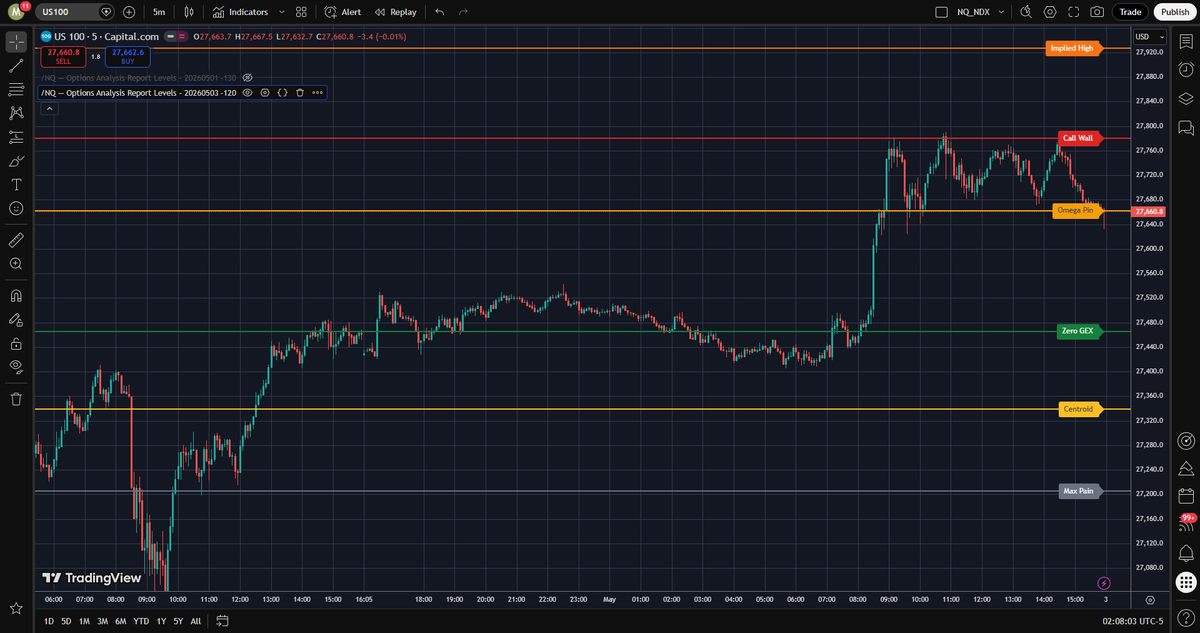Select the text annotation tool
1200x633 pixels.
(16, 185)
